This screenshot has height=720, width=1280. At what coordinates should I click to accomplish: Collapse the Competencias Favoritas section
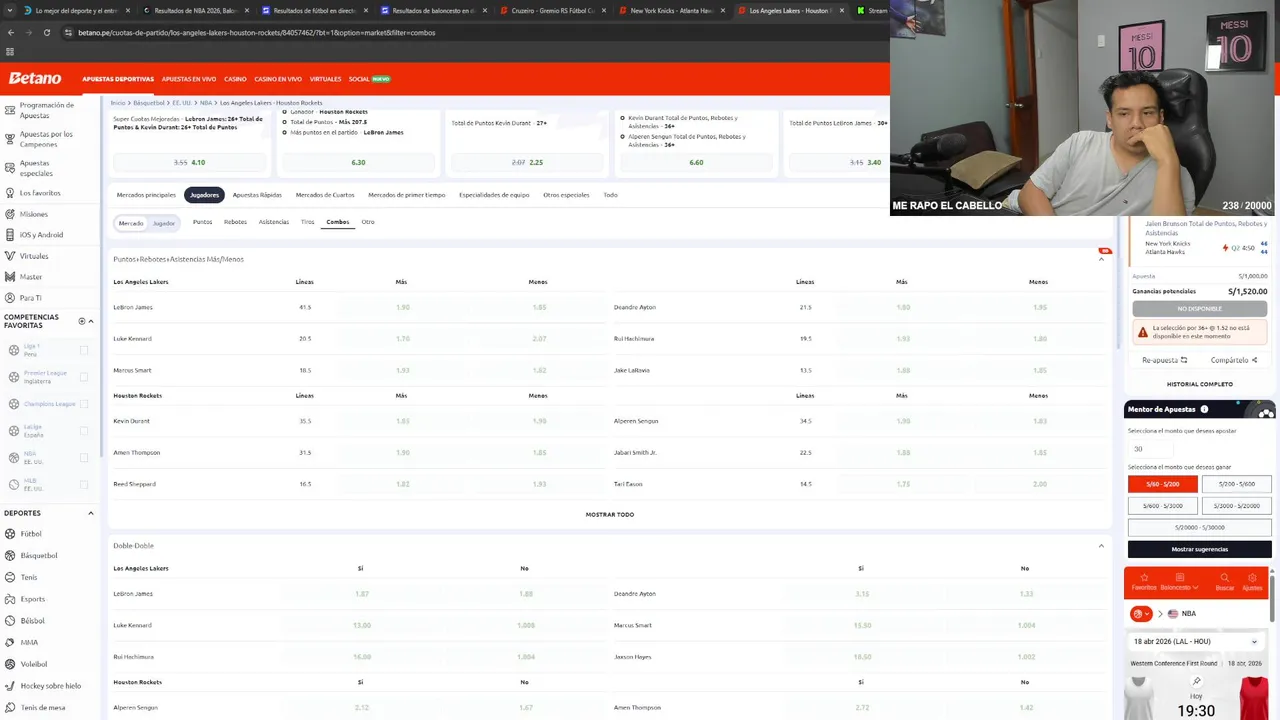[91, 321]
